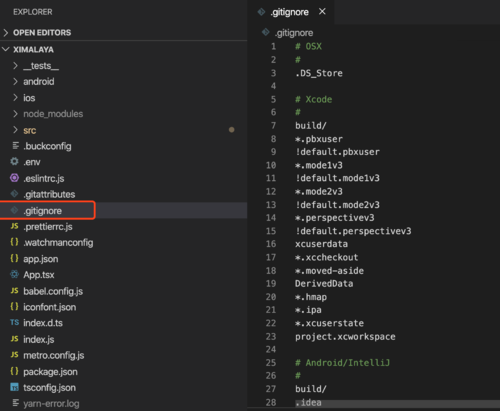
Task: Open yarn-error.log file
Action: pyautogui.click(x=51, y=404)
